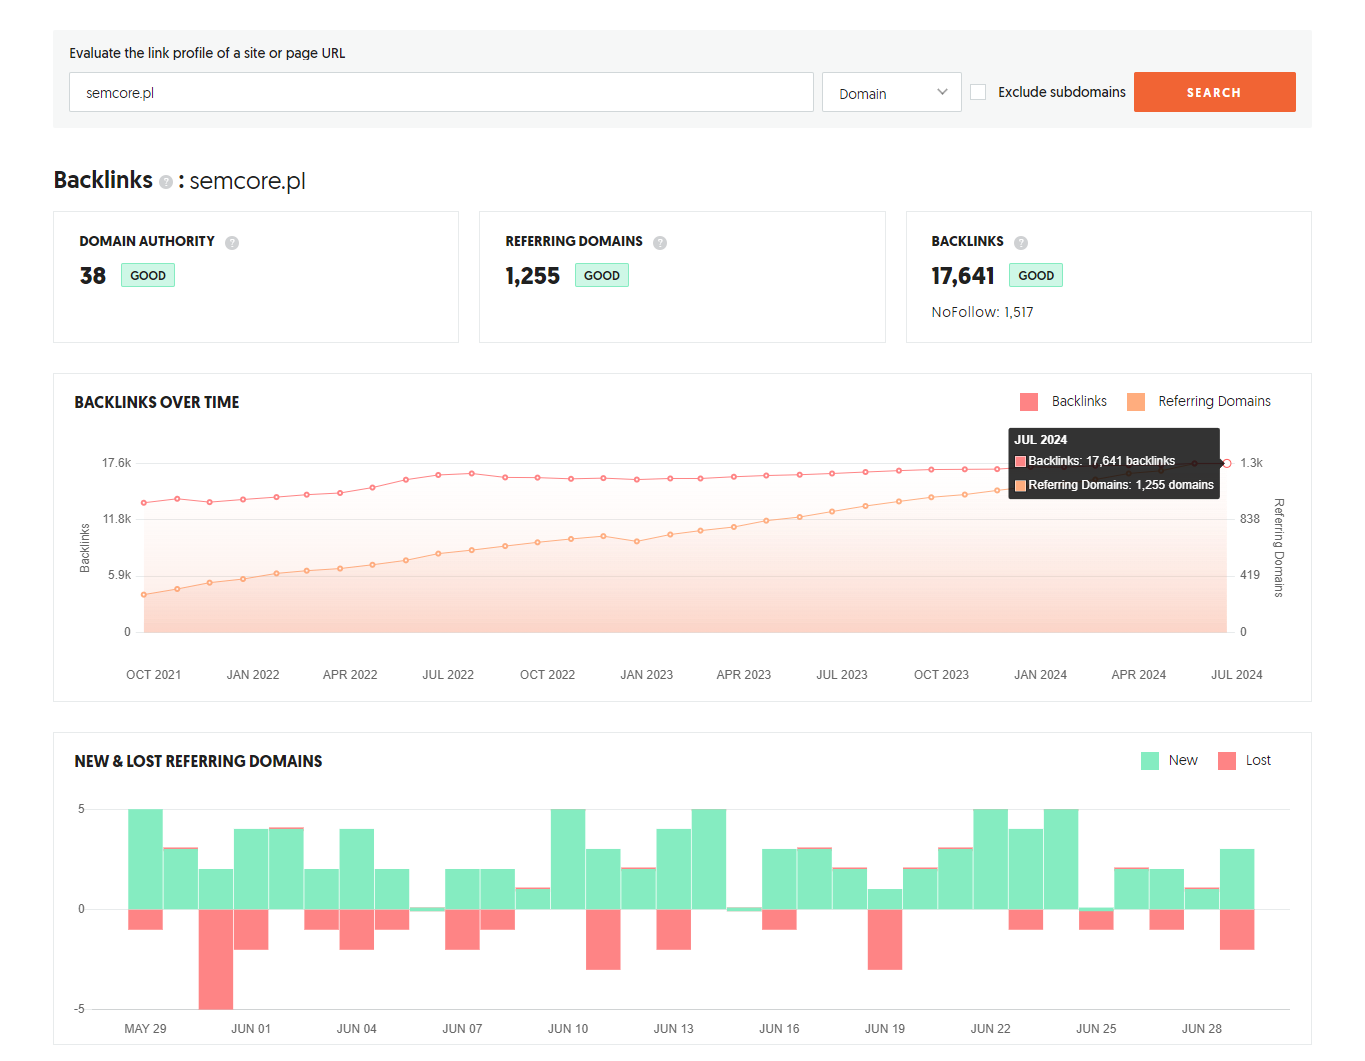1365x1061 pixels.
Task: Toggle Referring Domains legend swatch
Action: pyautogui.click(x=1136, y=402)
